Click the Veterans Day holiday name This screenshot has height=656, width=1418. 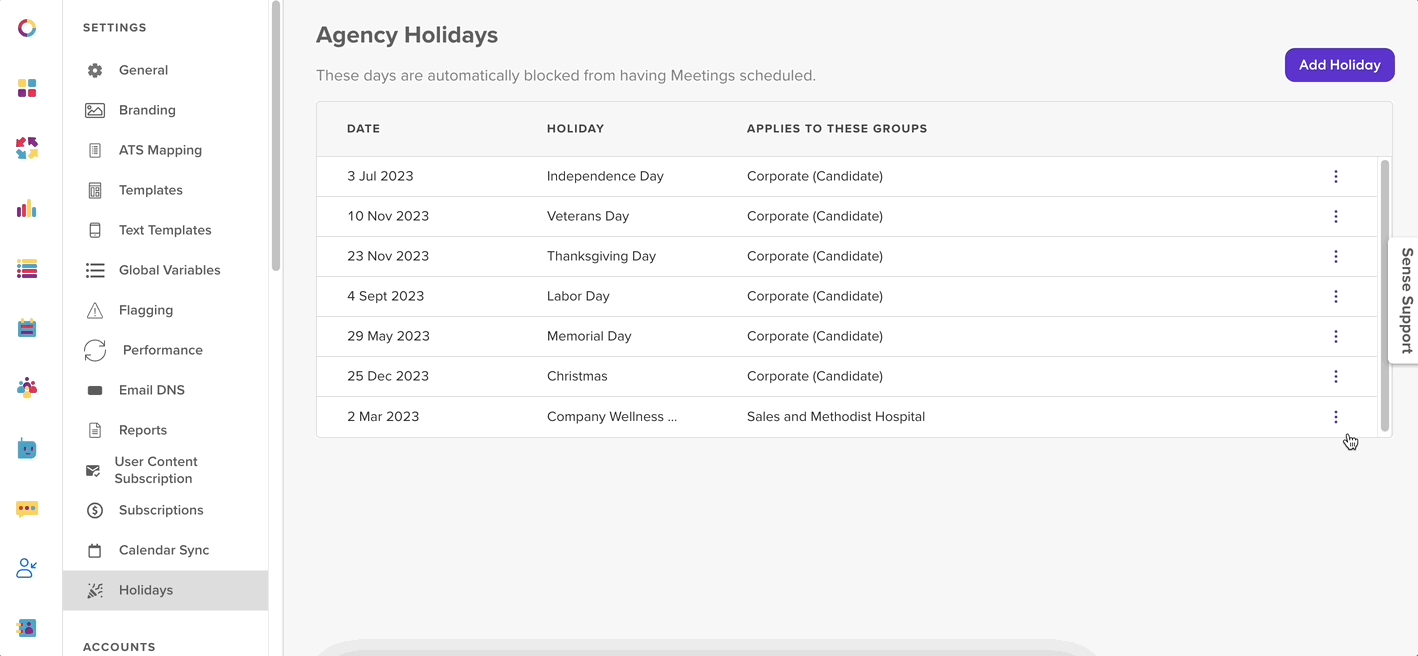[x=588, y=216]
